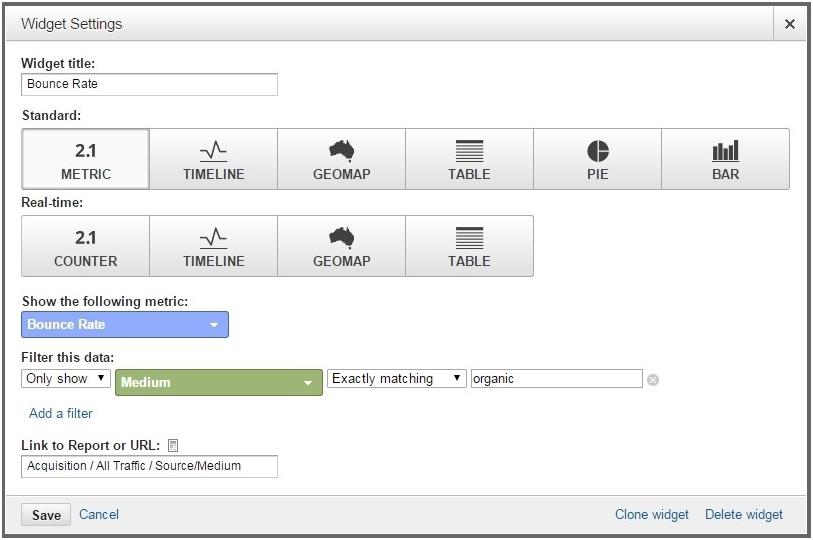Select the real-time Timeline widget
The width and height of the screenshot is (813, 540).
click(x=214, y=246)
